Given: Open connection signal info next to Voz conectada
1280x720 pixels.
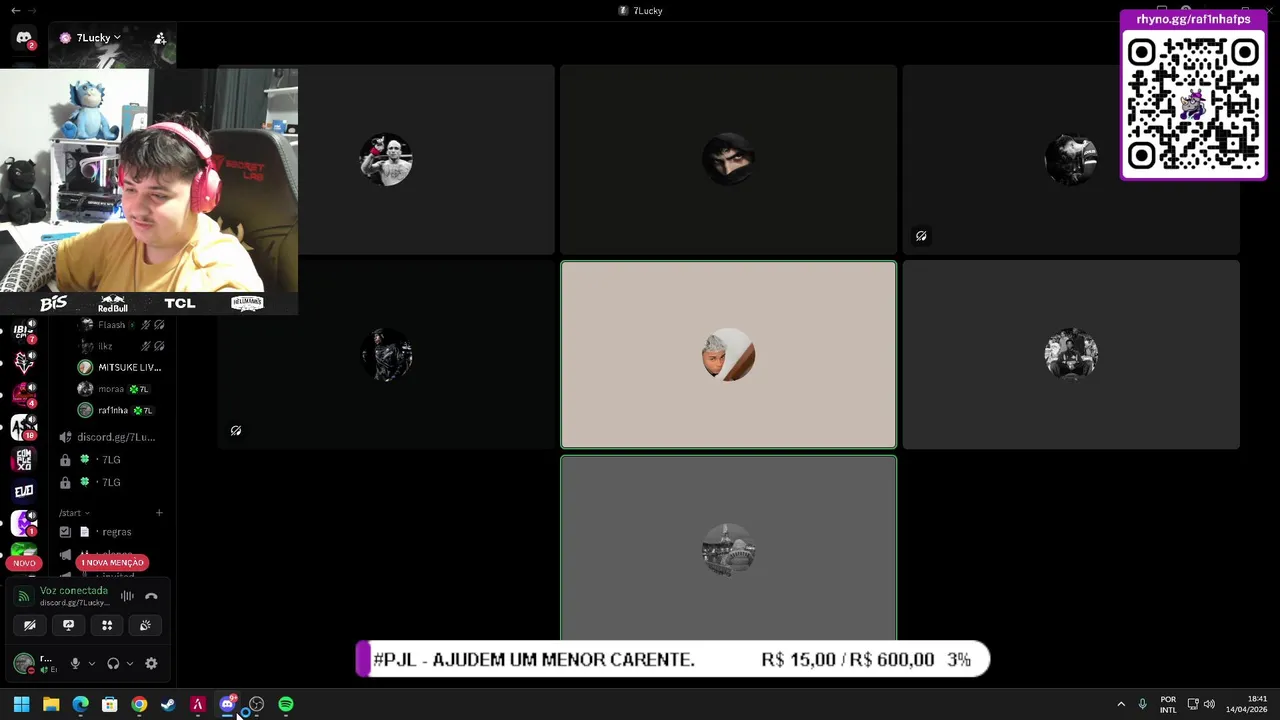Looking at the screenshot, I should 24,597.
